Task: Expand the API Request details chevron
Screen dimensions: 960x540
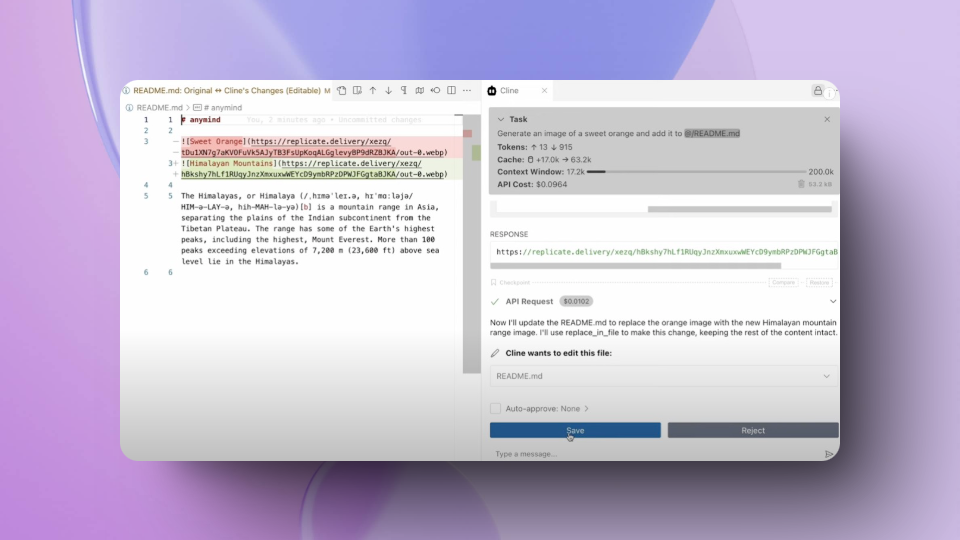Action: 832,301
